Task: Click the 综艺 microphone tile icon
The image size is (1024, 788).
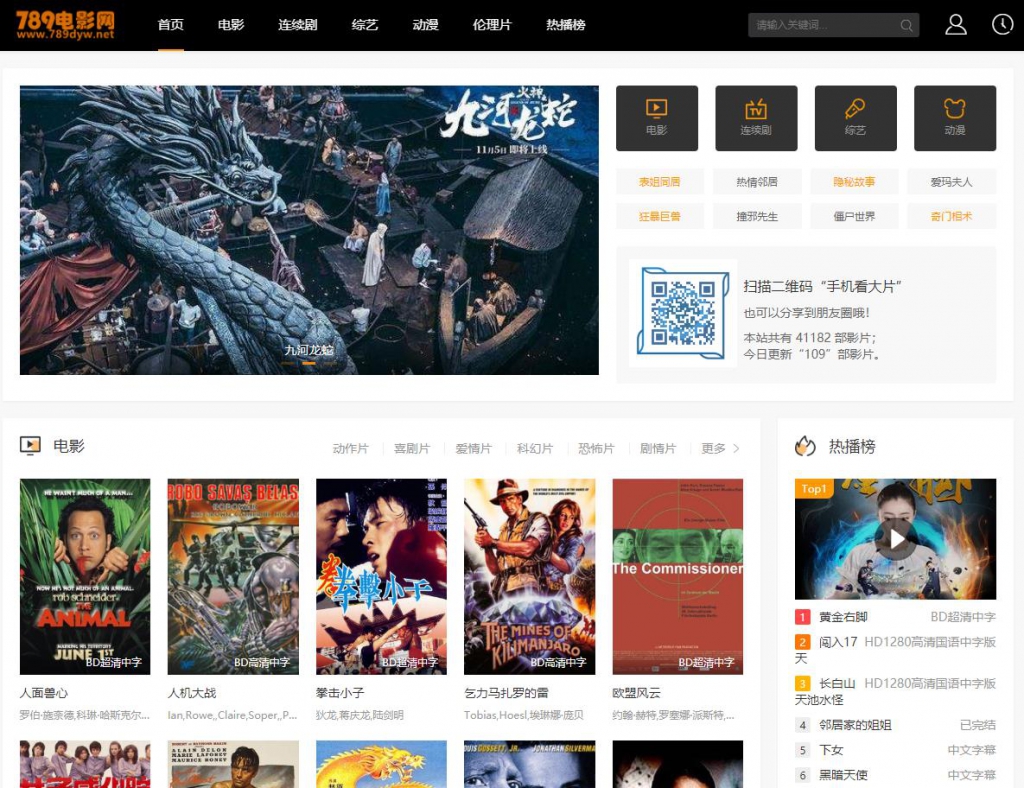Action: [x=855, y=108]
